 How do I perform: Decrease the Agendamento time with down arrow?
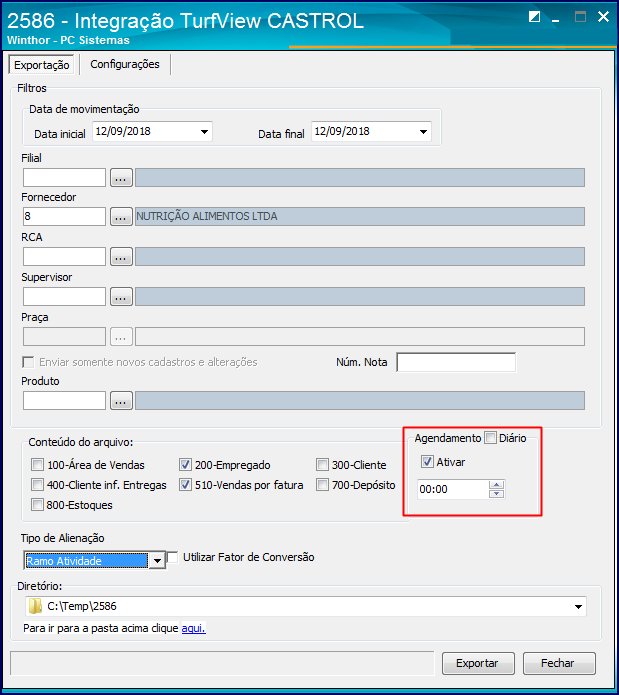click(497, 494)
